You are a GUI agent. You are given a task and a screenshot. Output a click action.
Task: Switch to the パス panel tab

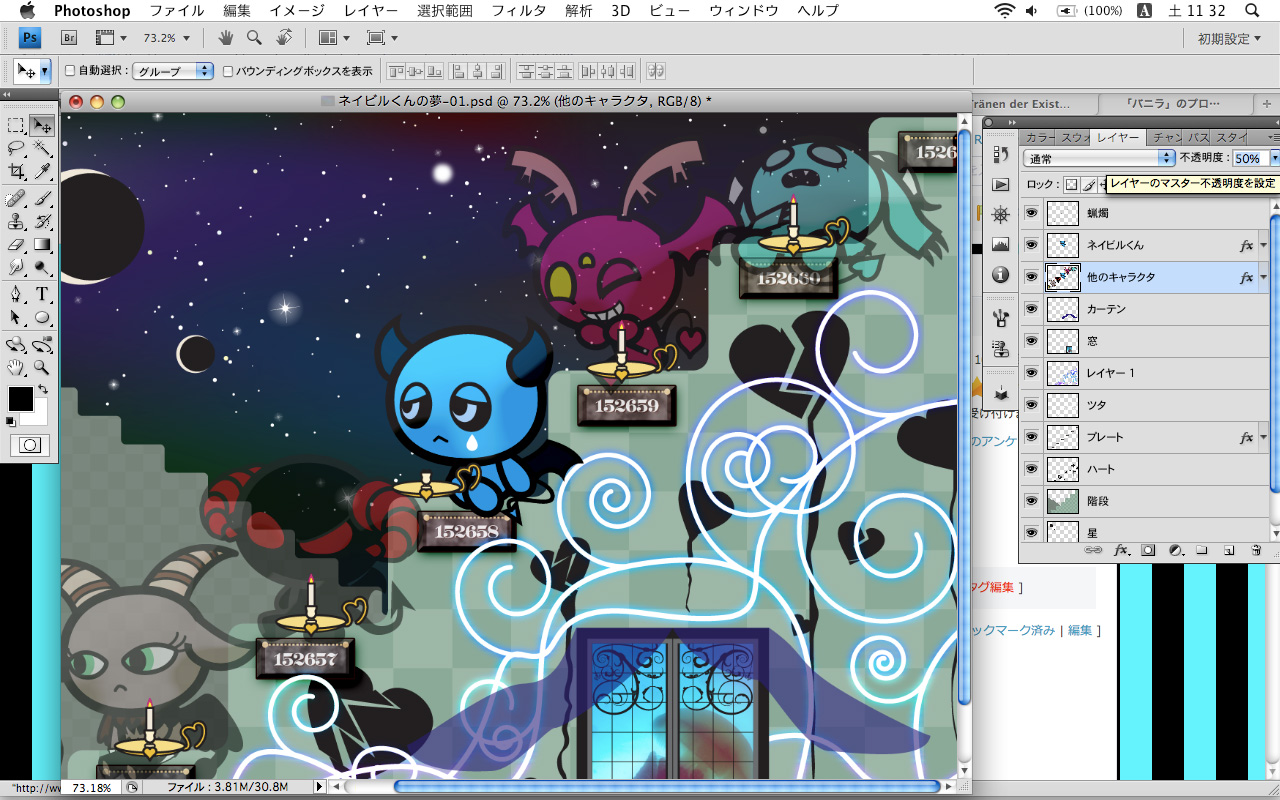1199,138
